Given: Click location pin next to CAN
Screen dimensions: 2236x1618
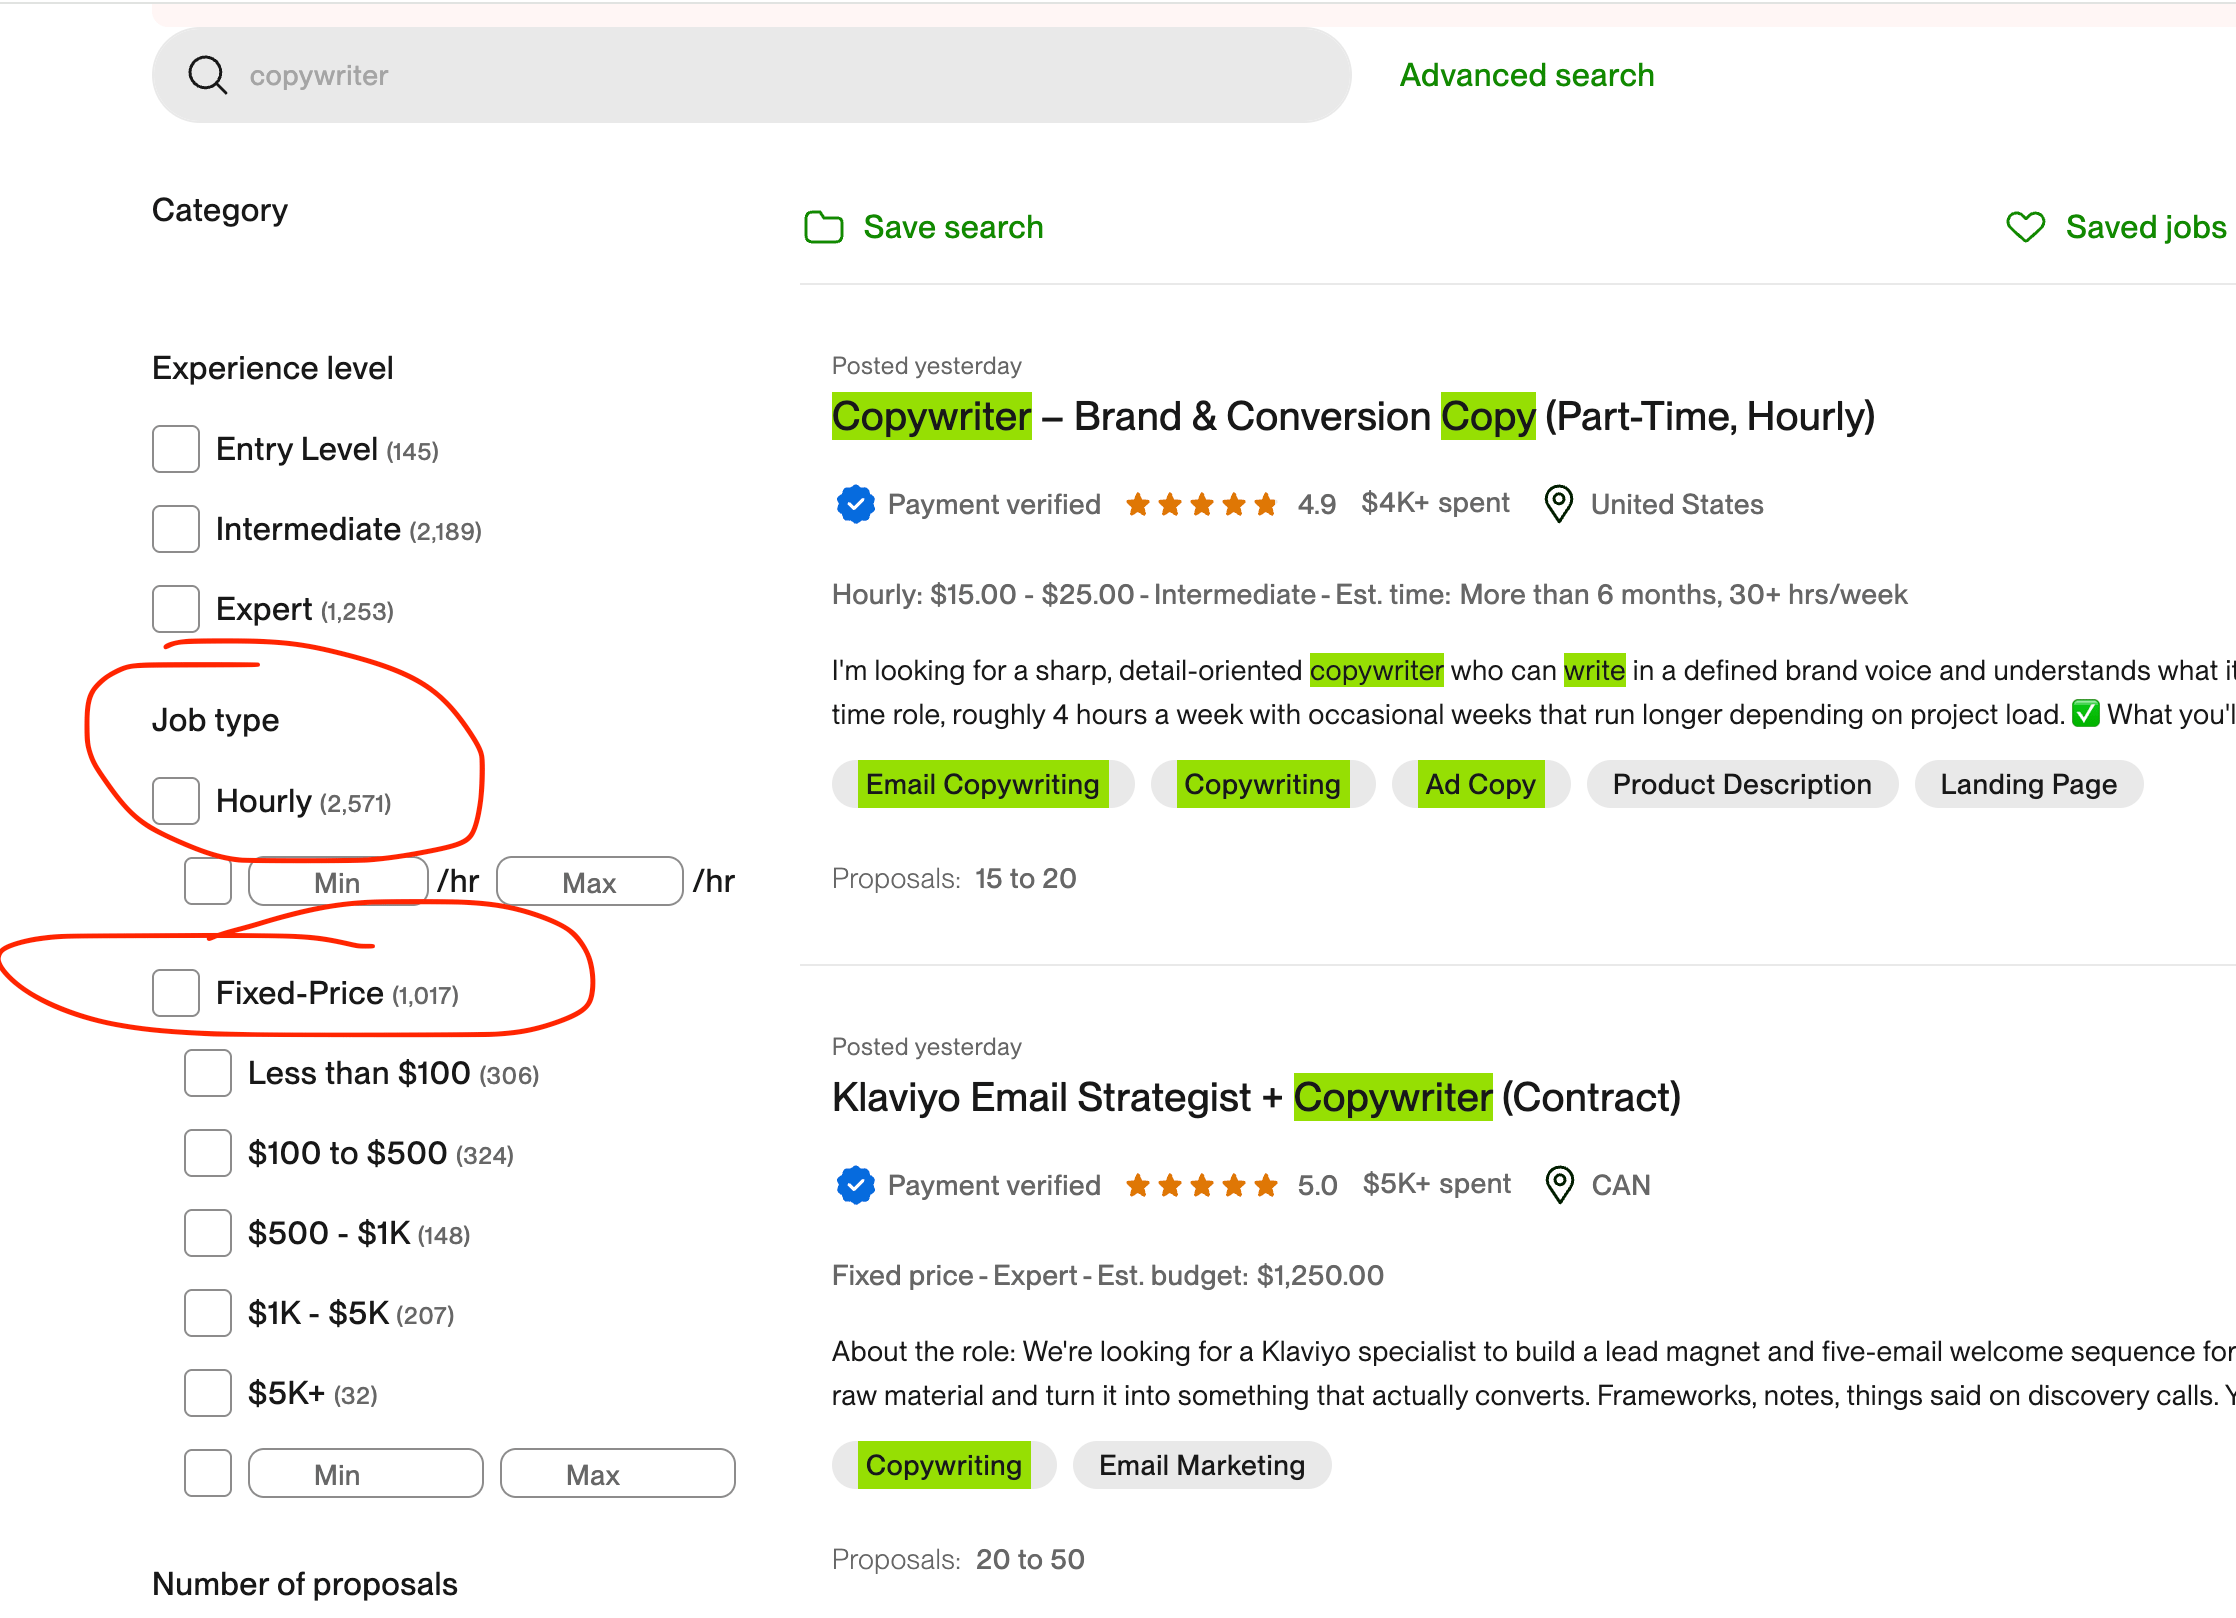Looking at the screenshot, I should 1559,1185.
